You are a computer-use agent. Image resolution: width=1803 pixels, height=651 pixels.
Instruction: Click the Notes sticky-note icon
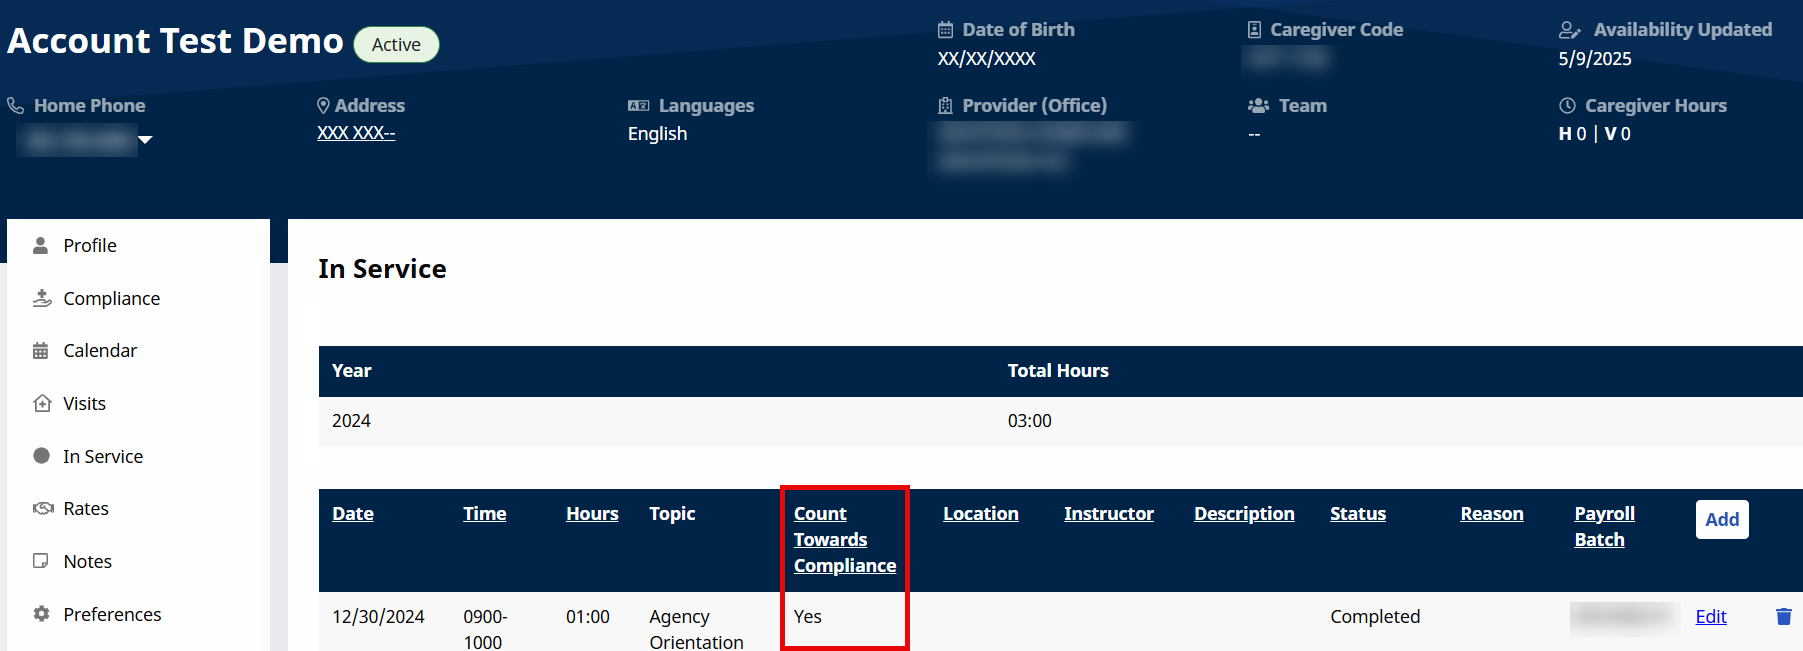pyautogui.click(x=41, y=561)
